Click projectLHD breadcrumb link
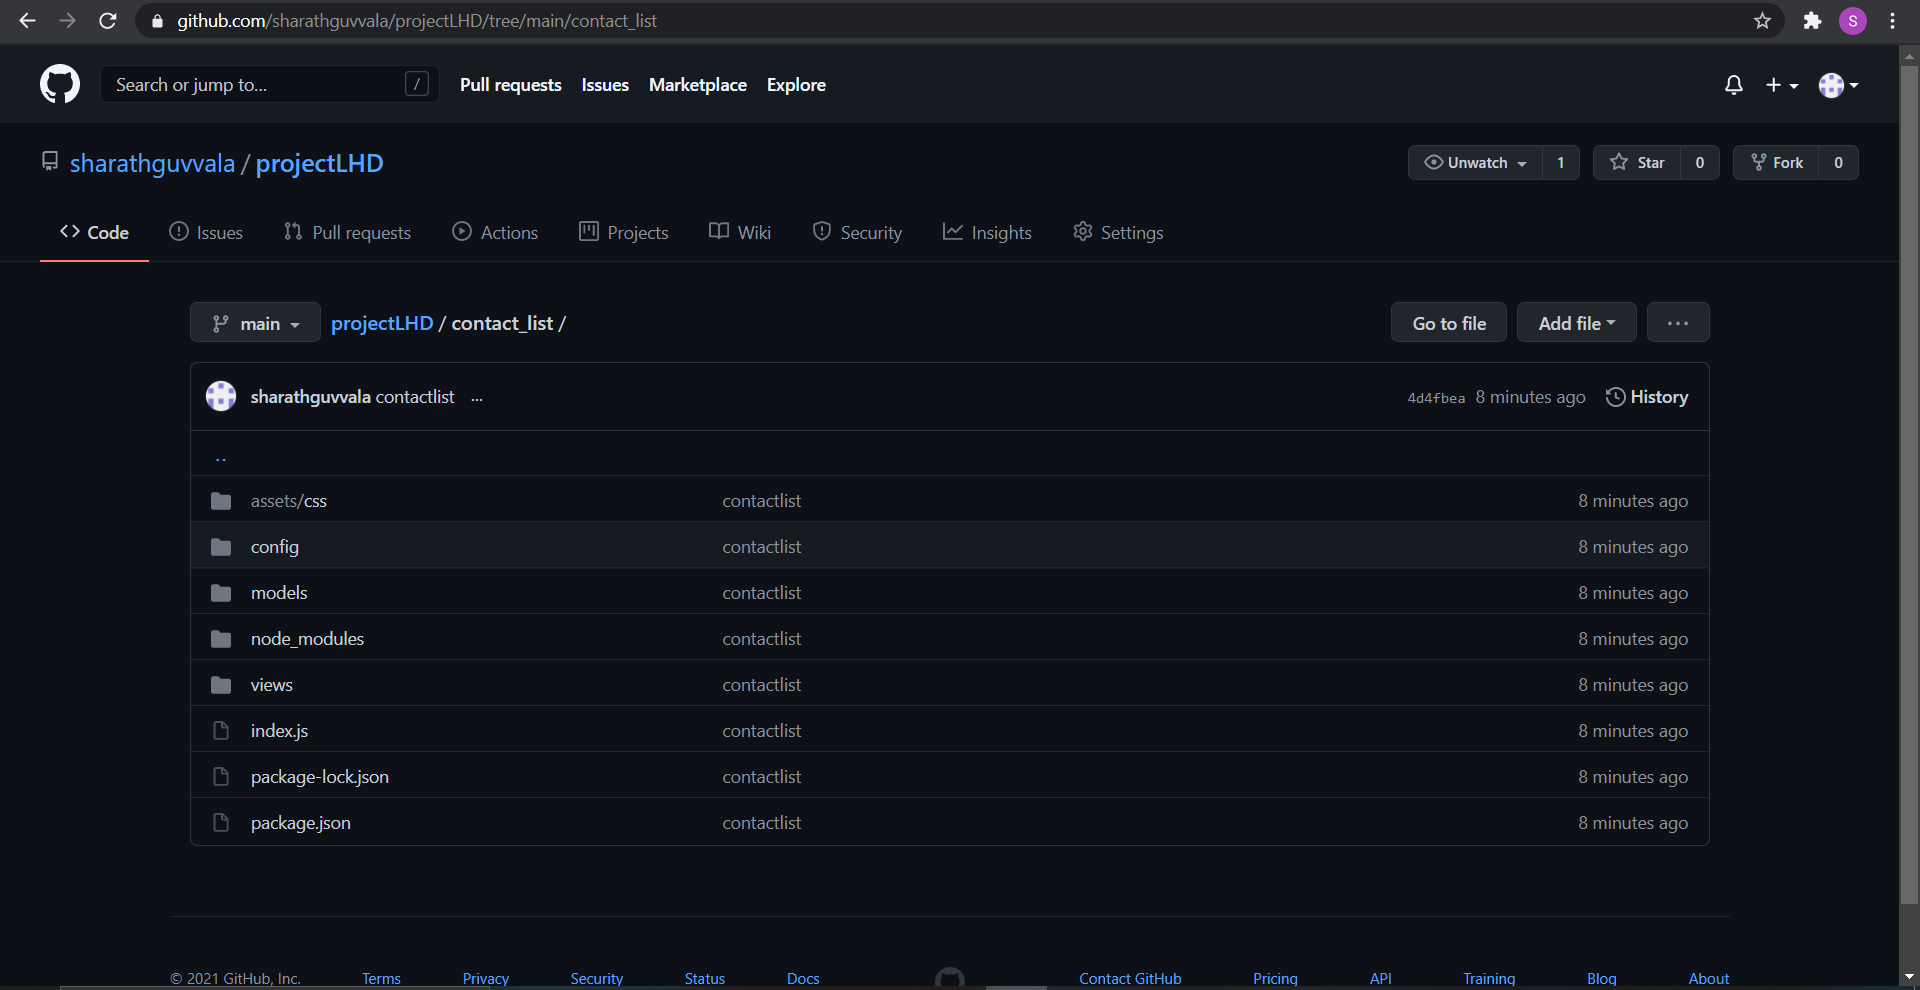Viewport: 1920px width, 990px height. tap(382, 323)
